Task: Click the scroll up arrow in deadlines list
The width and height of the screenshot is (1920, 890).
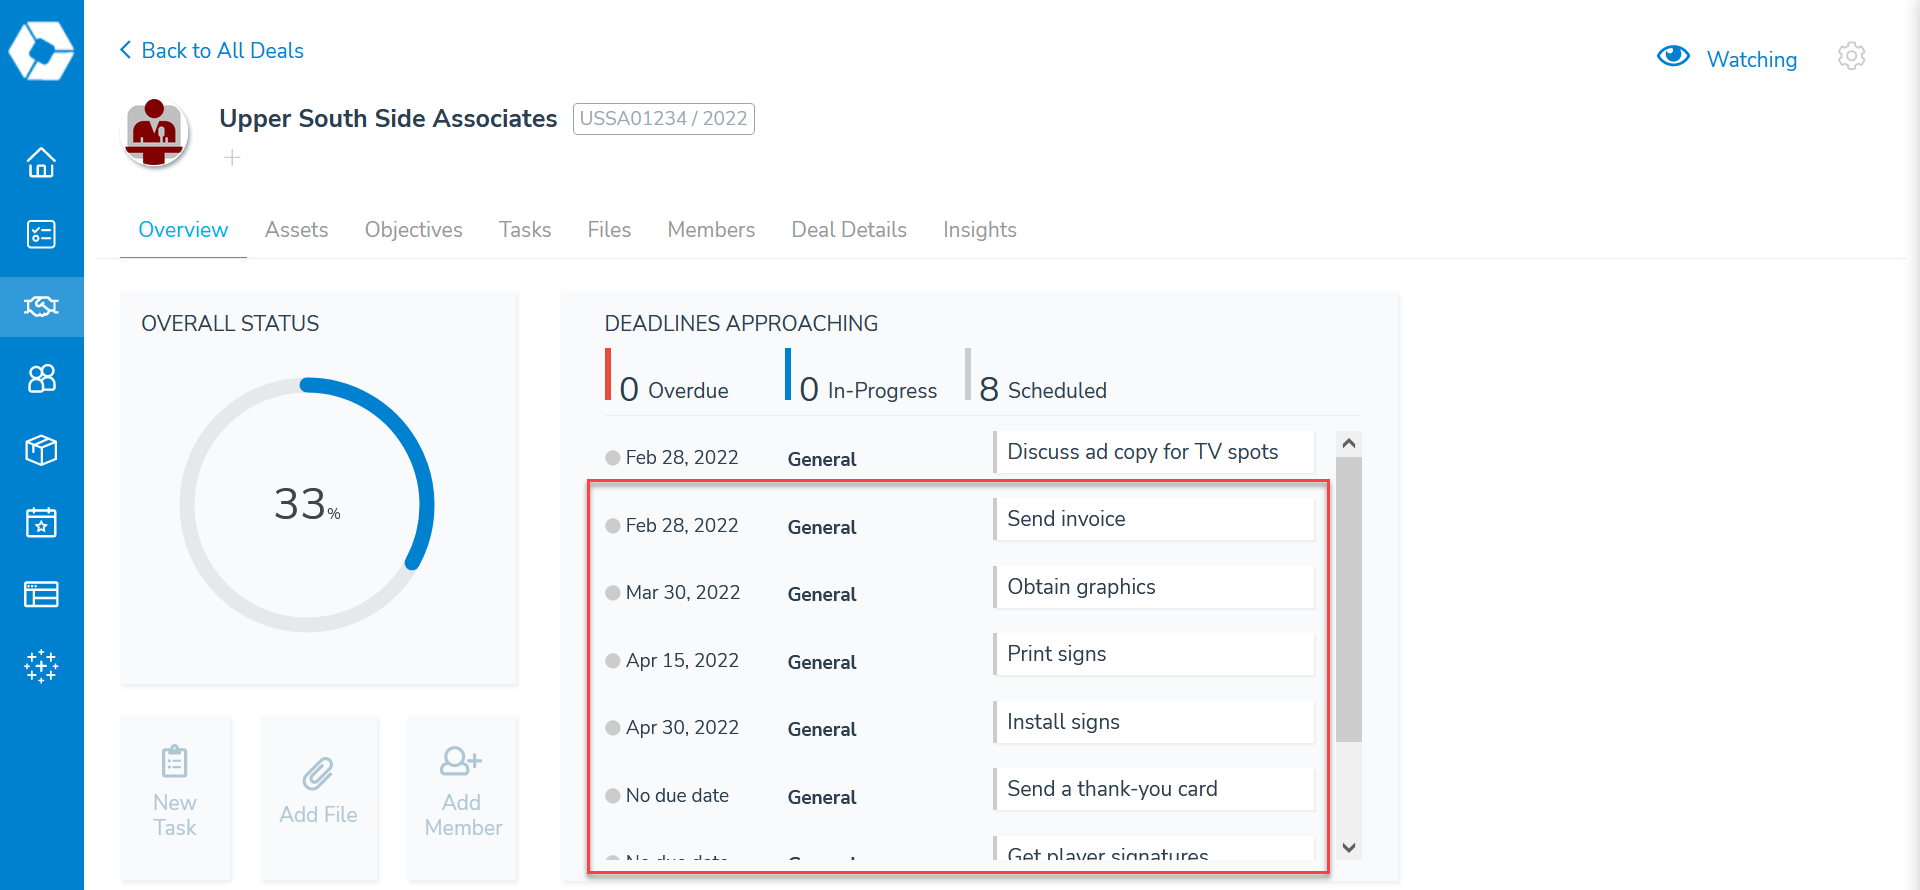Action: [1349, 443]
